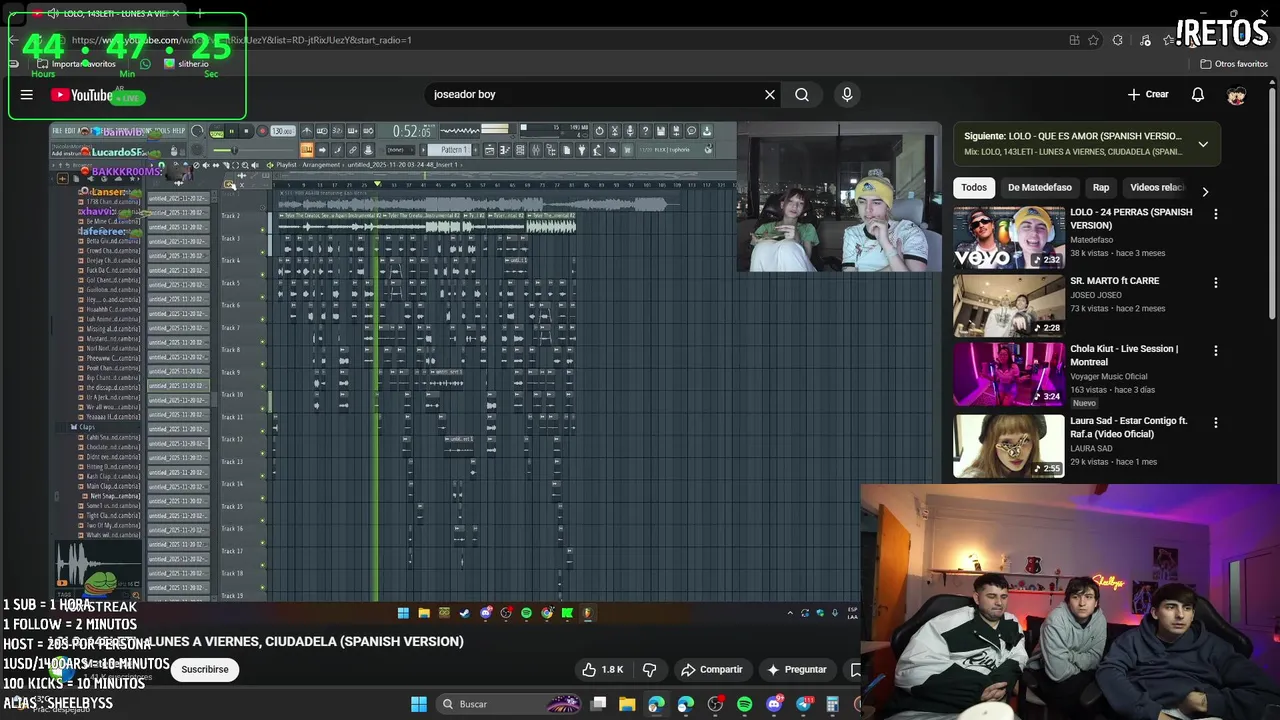Open FL Studio playlist view icon

(x=490, y=150)
